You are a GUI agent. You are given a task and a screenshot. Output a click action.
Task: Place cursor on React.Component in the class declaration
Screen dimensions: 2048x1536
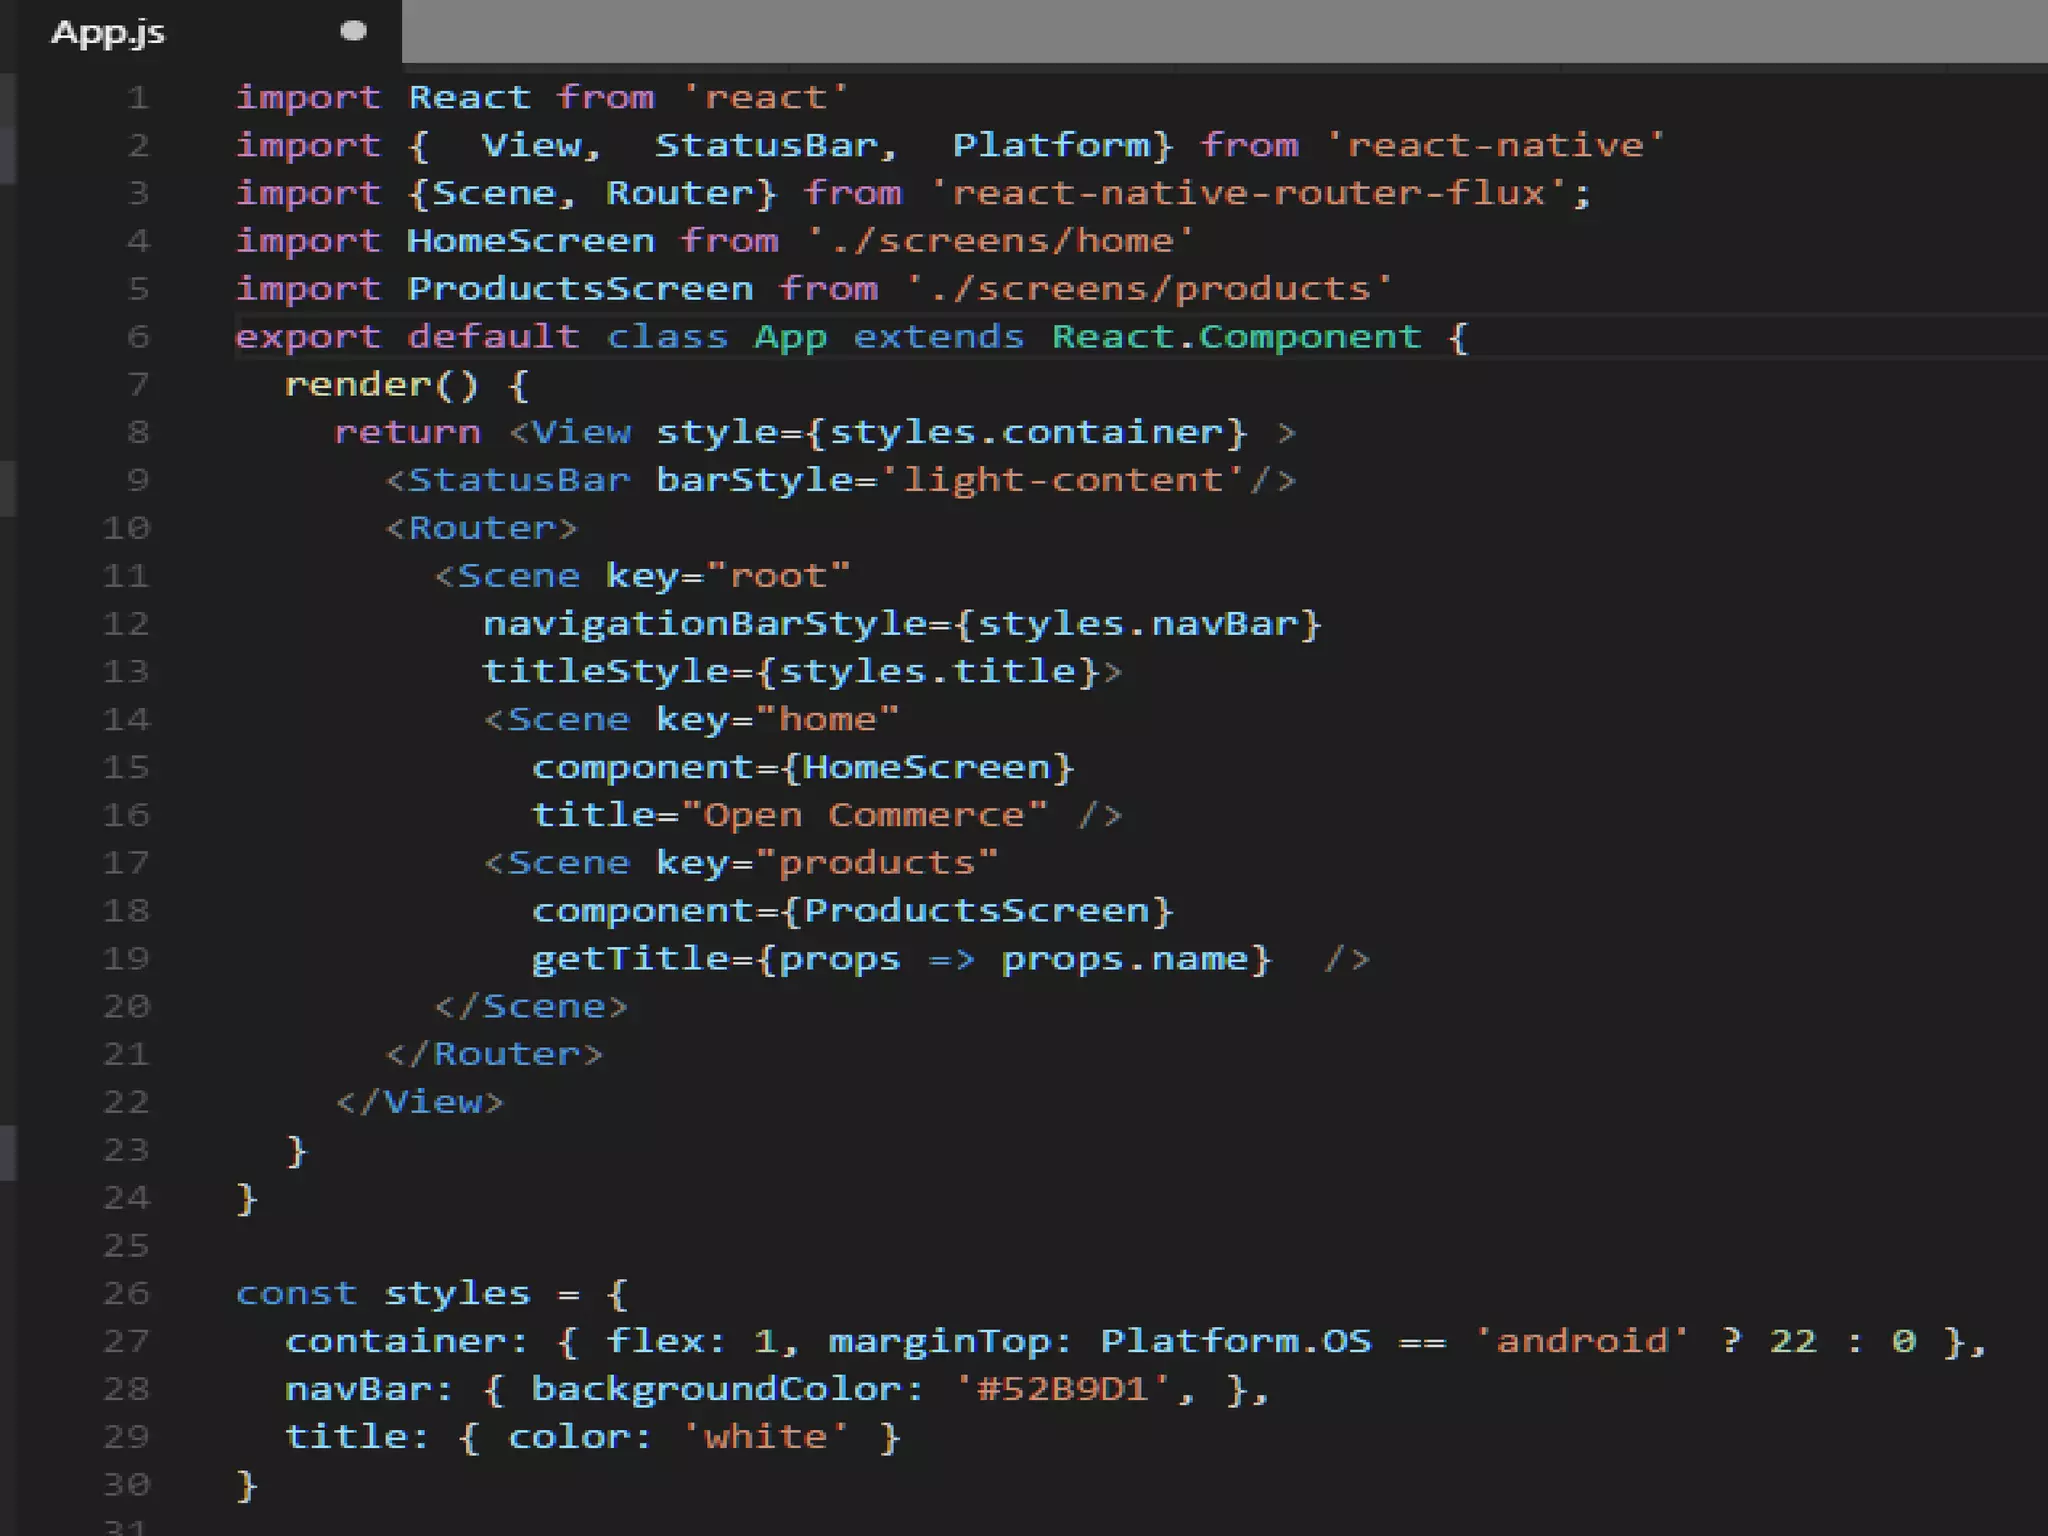pyautogui.click(x=1235, y=337)
